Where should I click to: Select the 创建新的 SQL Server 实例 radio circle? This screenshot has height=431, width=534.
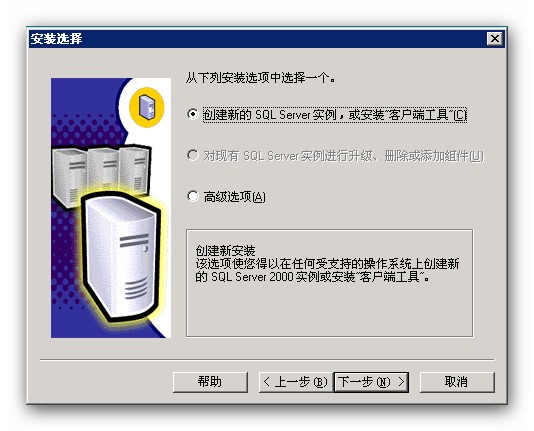point(193,114)
